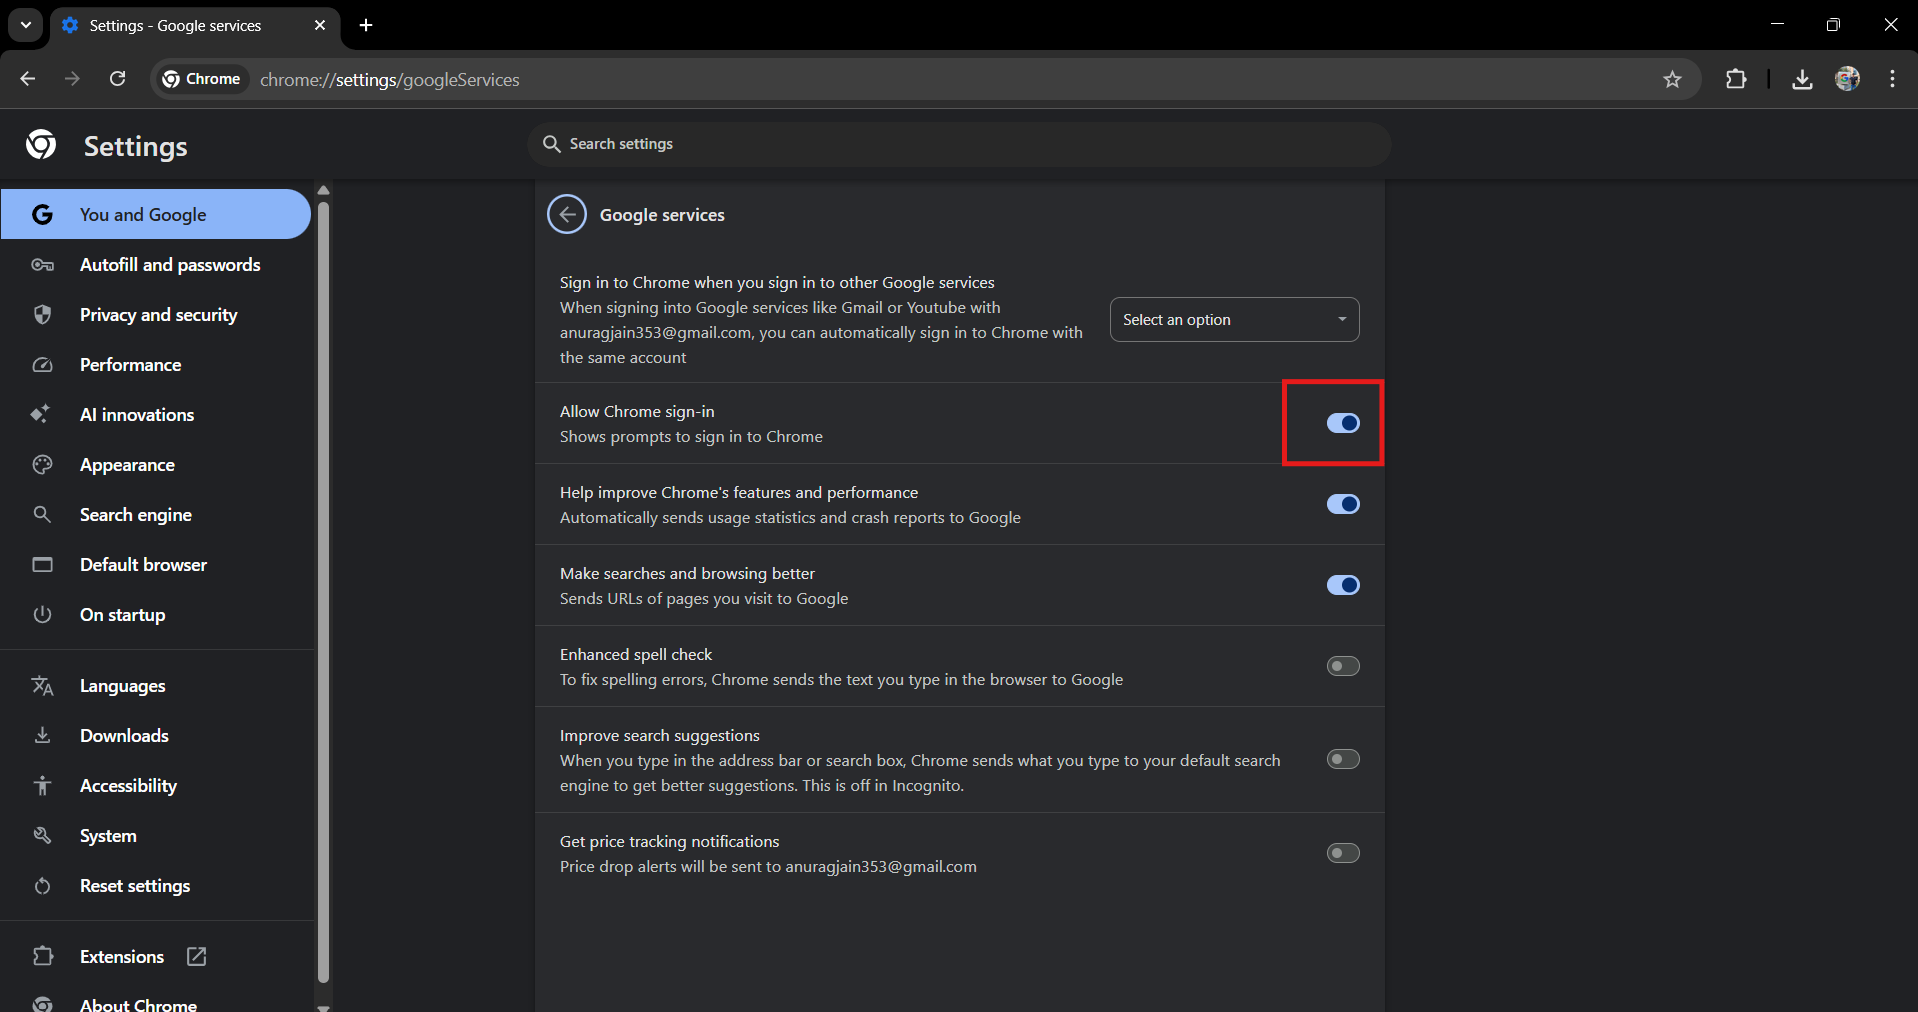Click the Appearance palette icon

pos(43,465)
